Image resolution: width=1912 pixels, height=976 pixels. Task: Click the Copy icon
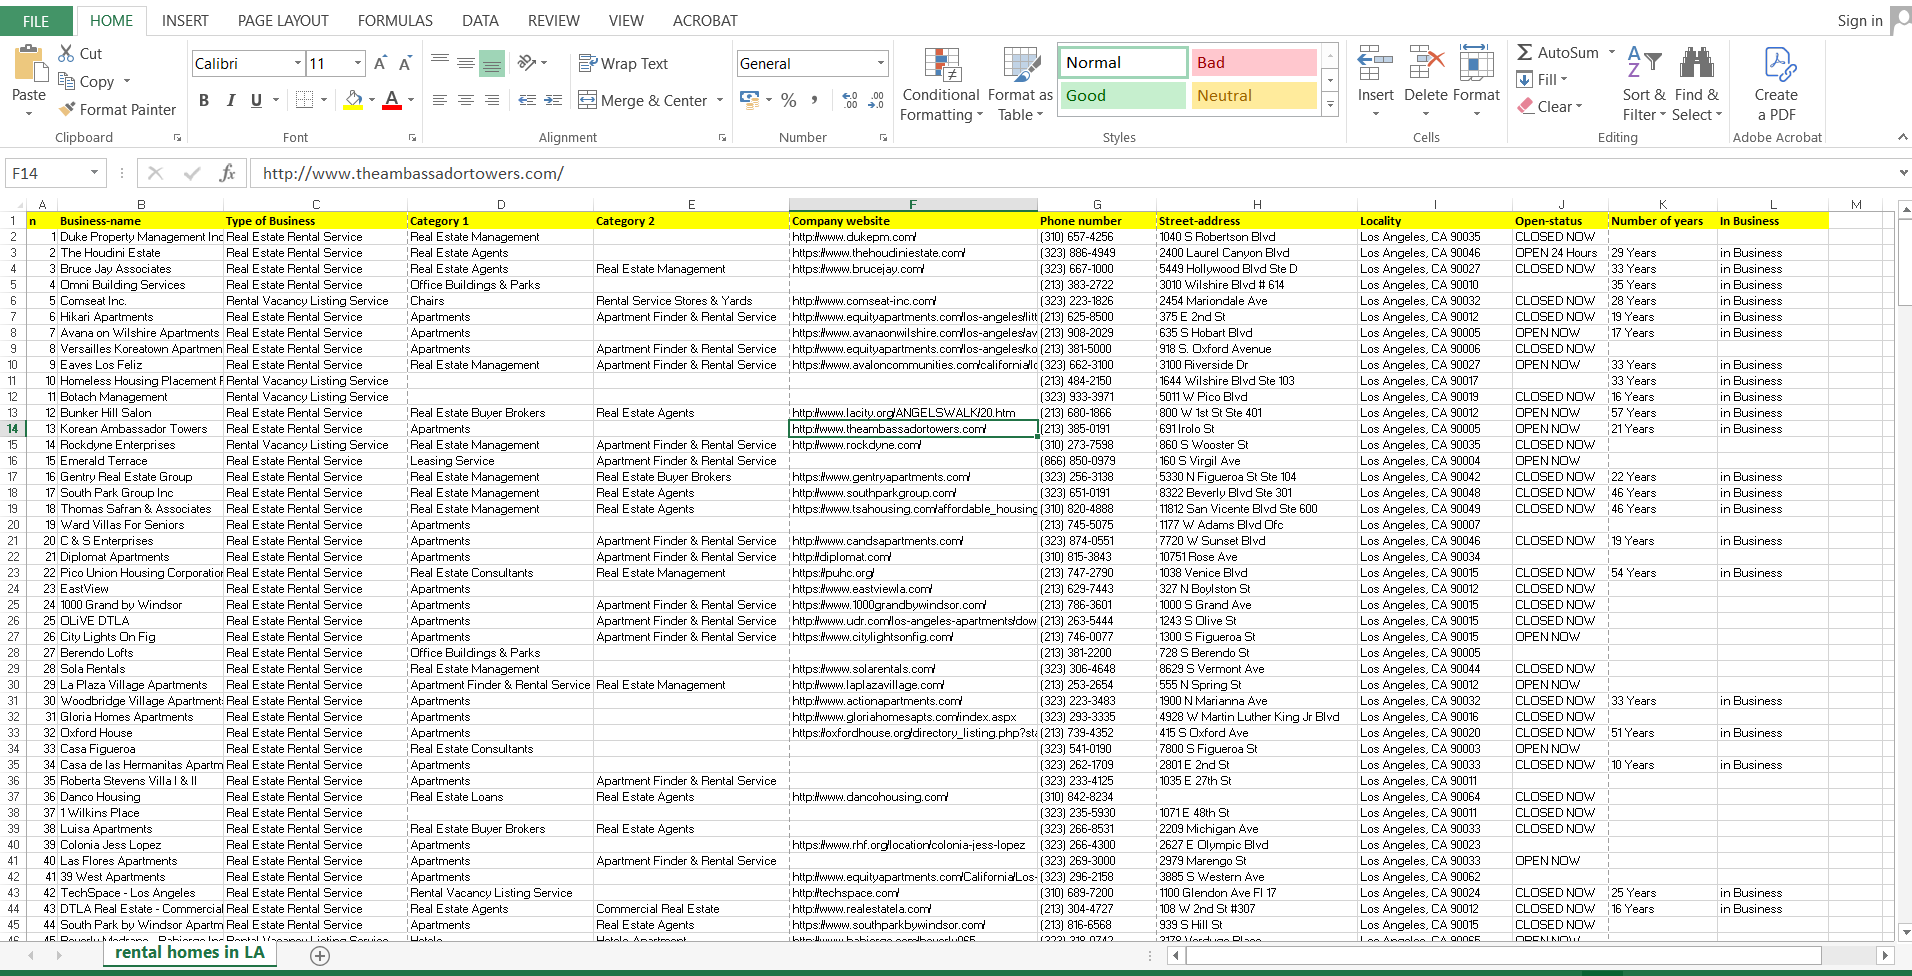[67, 81]
